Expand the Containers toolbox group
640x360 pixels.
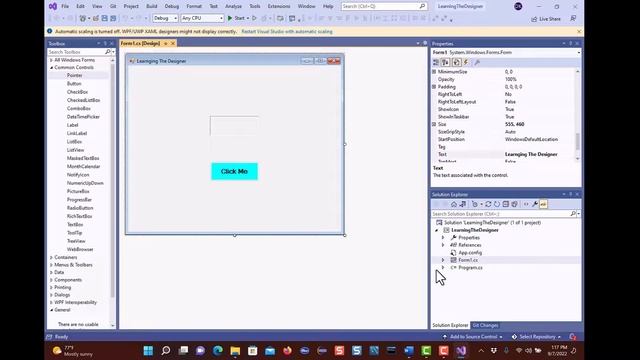pyautogui.click(x=51, y=258)
